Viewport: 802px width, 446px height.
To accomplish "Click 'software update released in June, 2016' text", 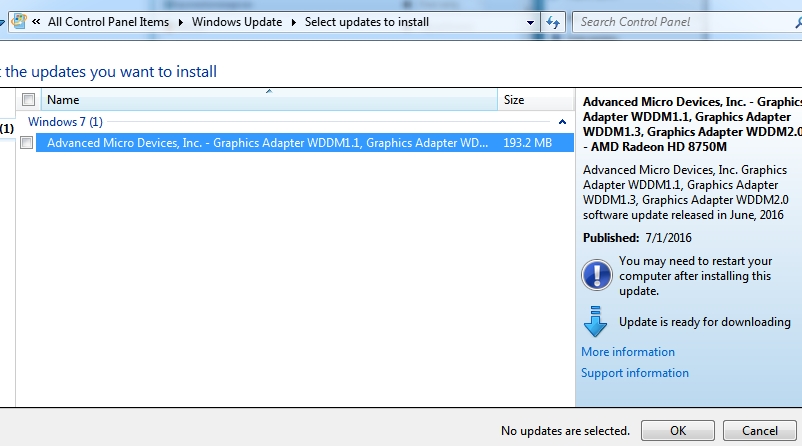I will tap(683, 215).
